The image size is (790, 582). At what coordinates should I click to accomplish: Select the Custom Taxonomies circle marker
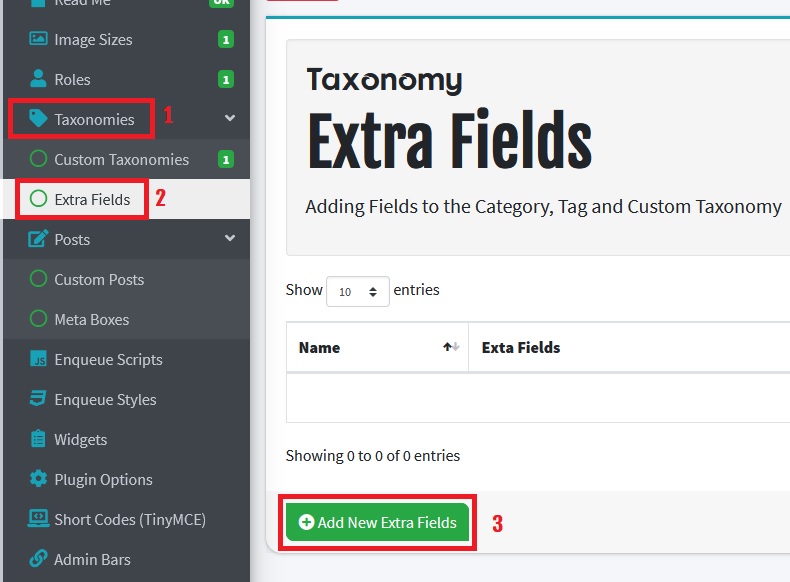(38, 159)
